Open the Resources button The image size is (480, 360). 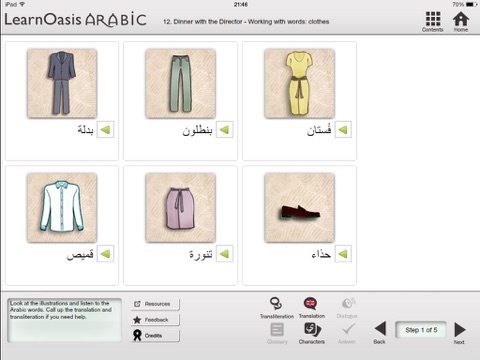click(155, 304)
